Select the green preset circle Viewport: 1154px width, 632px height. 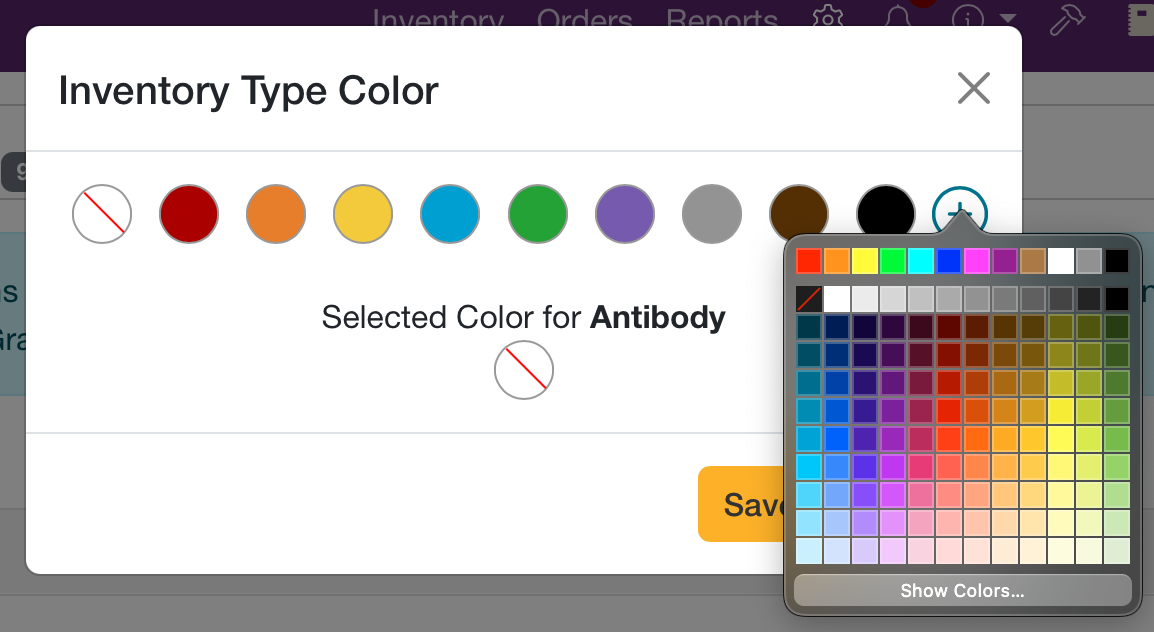point(537,213)
